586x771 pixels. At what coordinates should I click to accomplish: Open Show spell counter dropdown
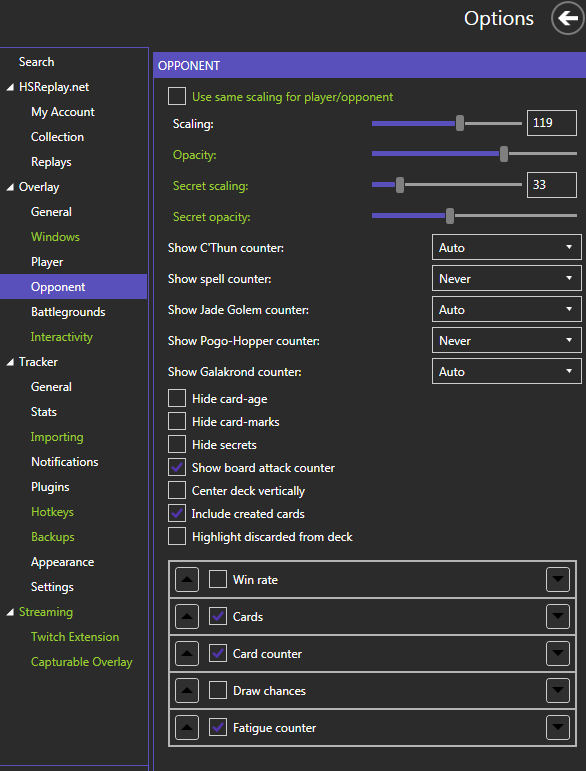pyautogui.click(x=506, y=279)
